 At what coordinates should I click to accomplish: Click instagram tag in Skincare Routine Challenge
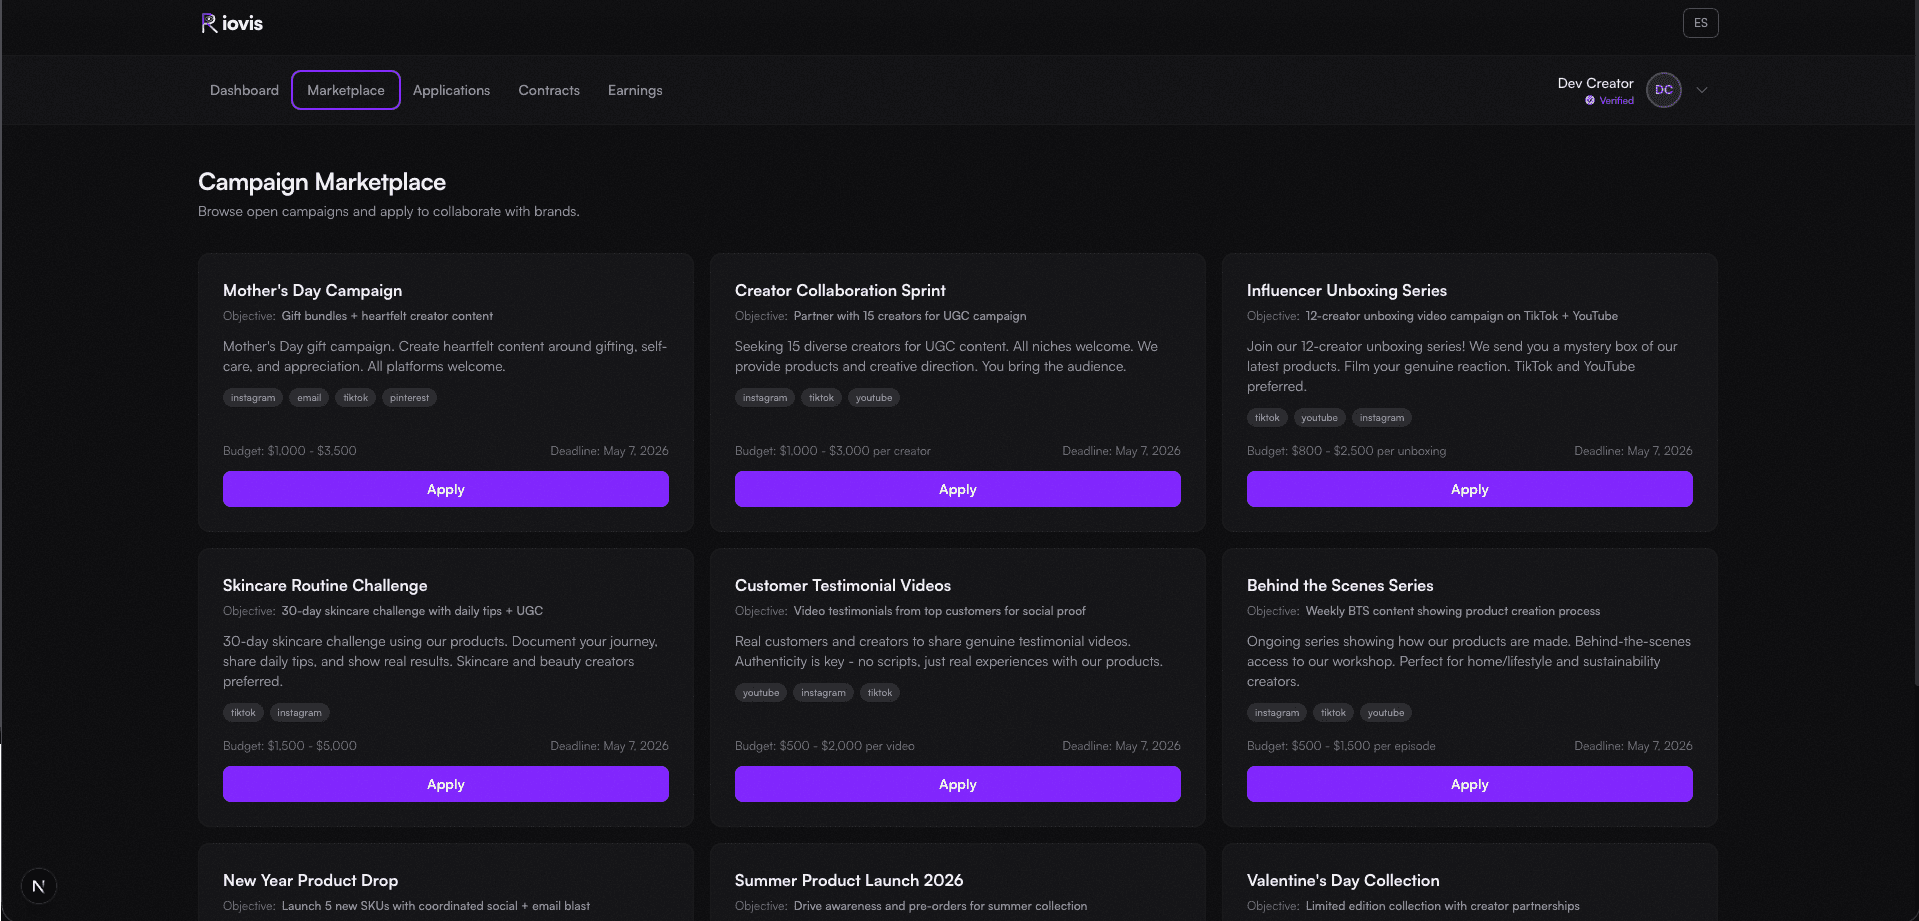pyautogui.click(x=299, y=713)
